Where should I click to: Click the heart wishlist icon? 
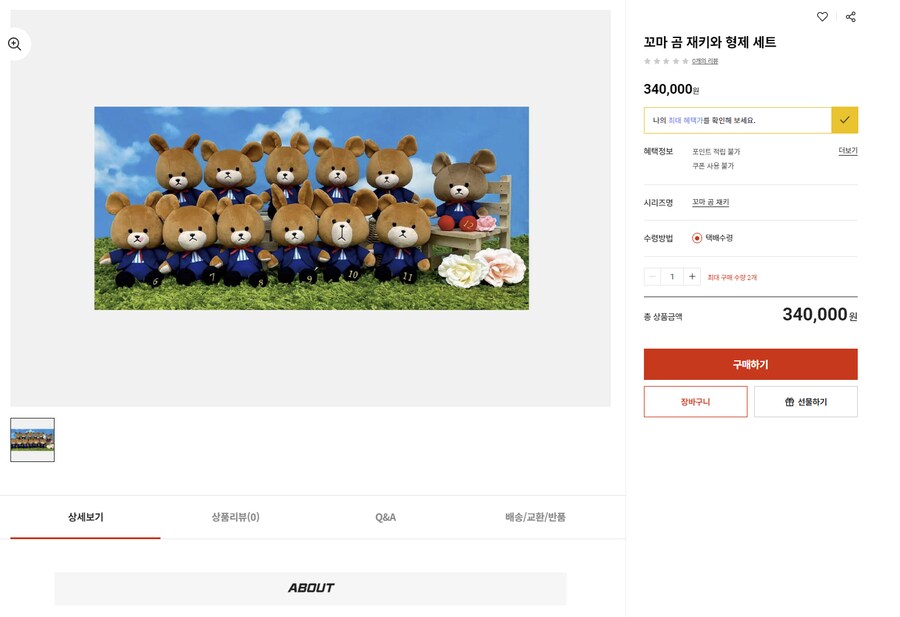click(x=822, y=17)
